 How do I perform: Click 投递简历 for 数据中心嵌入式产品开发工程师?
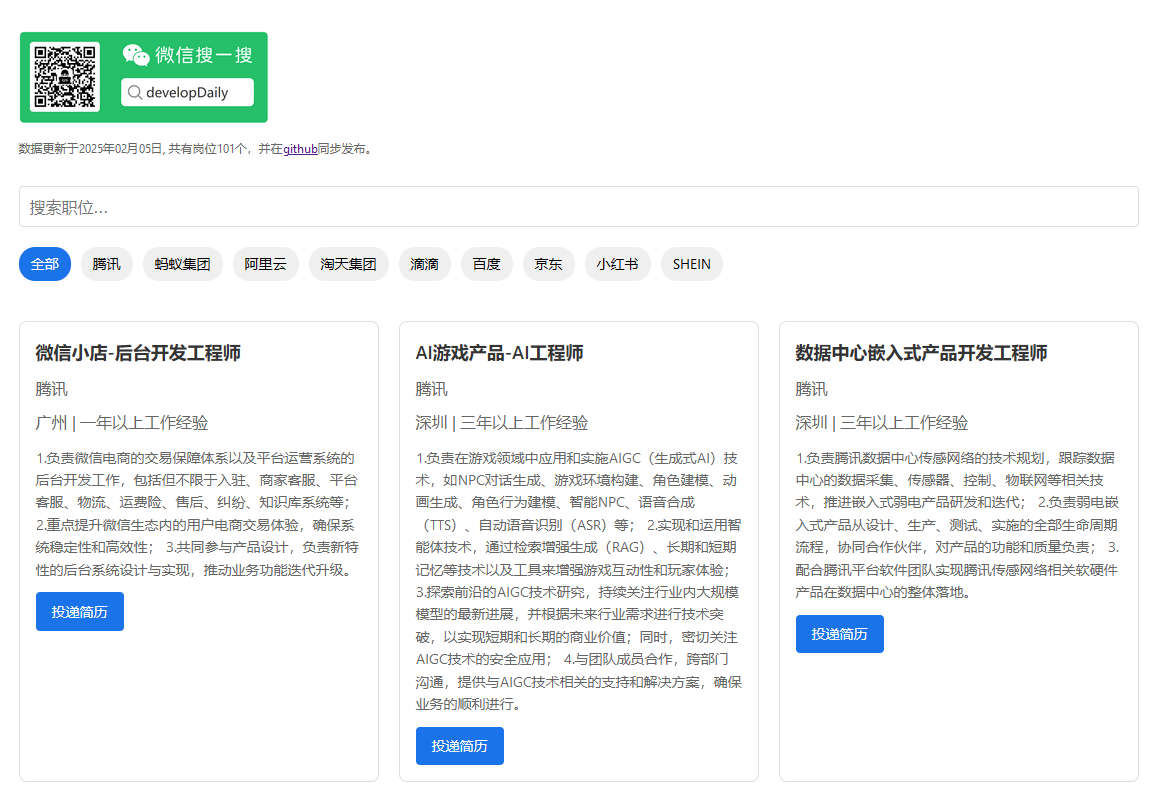pyautogui.click(x=840, y=634)
